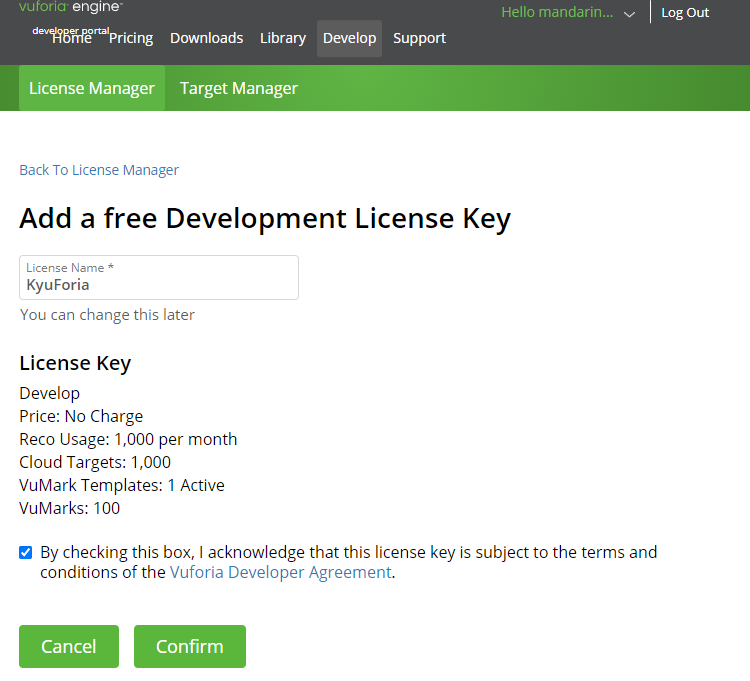Click the Cancel button
The image size is (750, 681).
click(69, 646)
